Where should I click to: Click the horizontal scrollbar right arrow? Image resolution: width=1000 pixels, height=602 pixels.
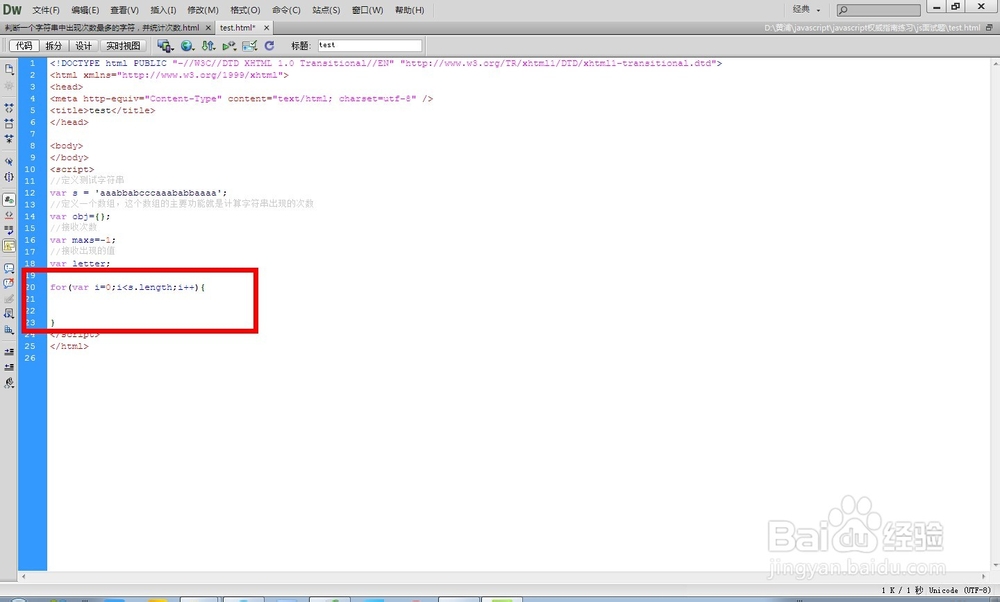coord(983,576)
